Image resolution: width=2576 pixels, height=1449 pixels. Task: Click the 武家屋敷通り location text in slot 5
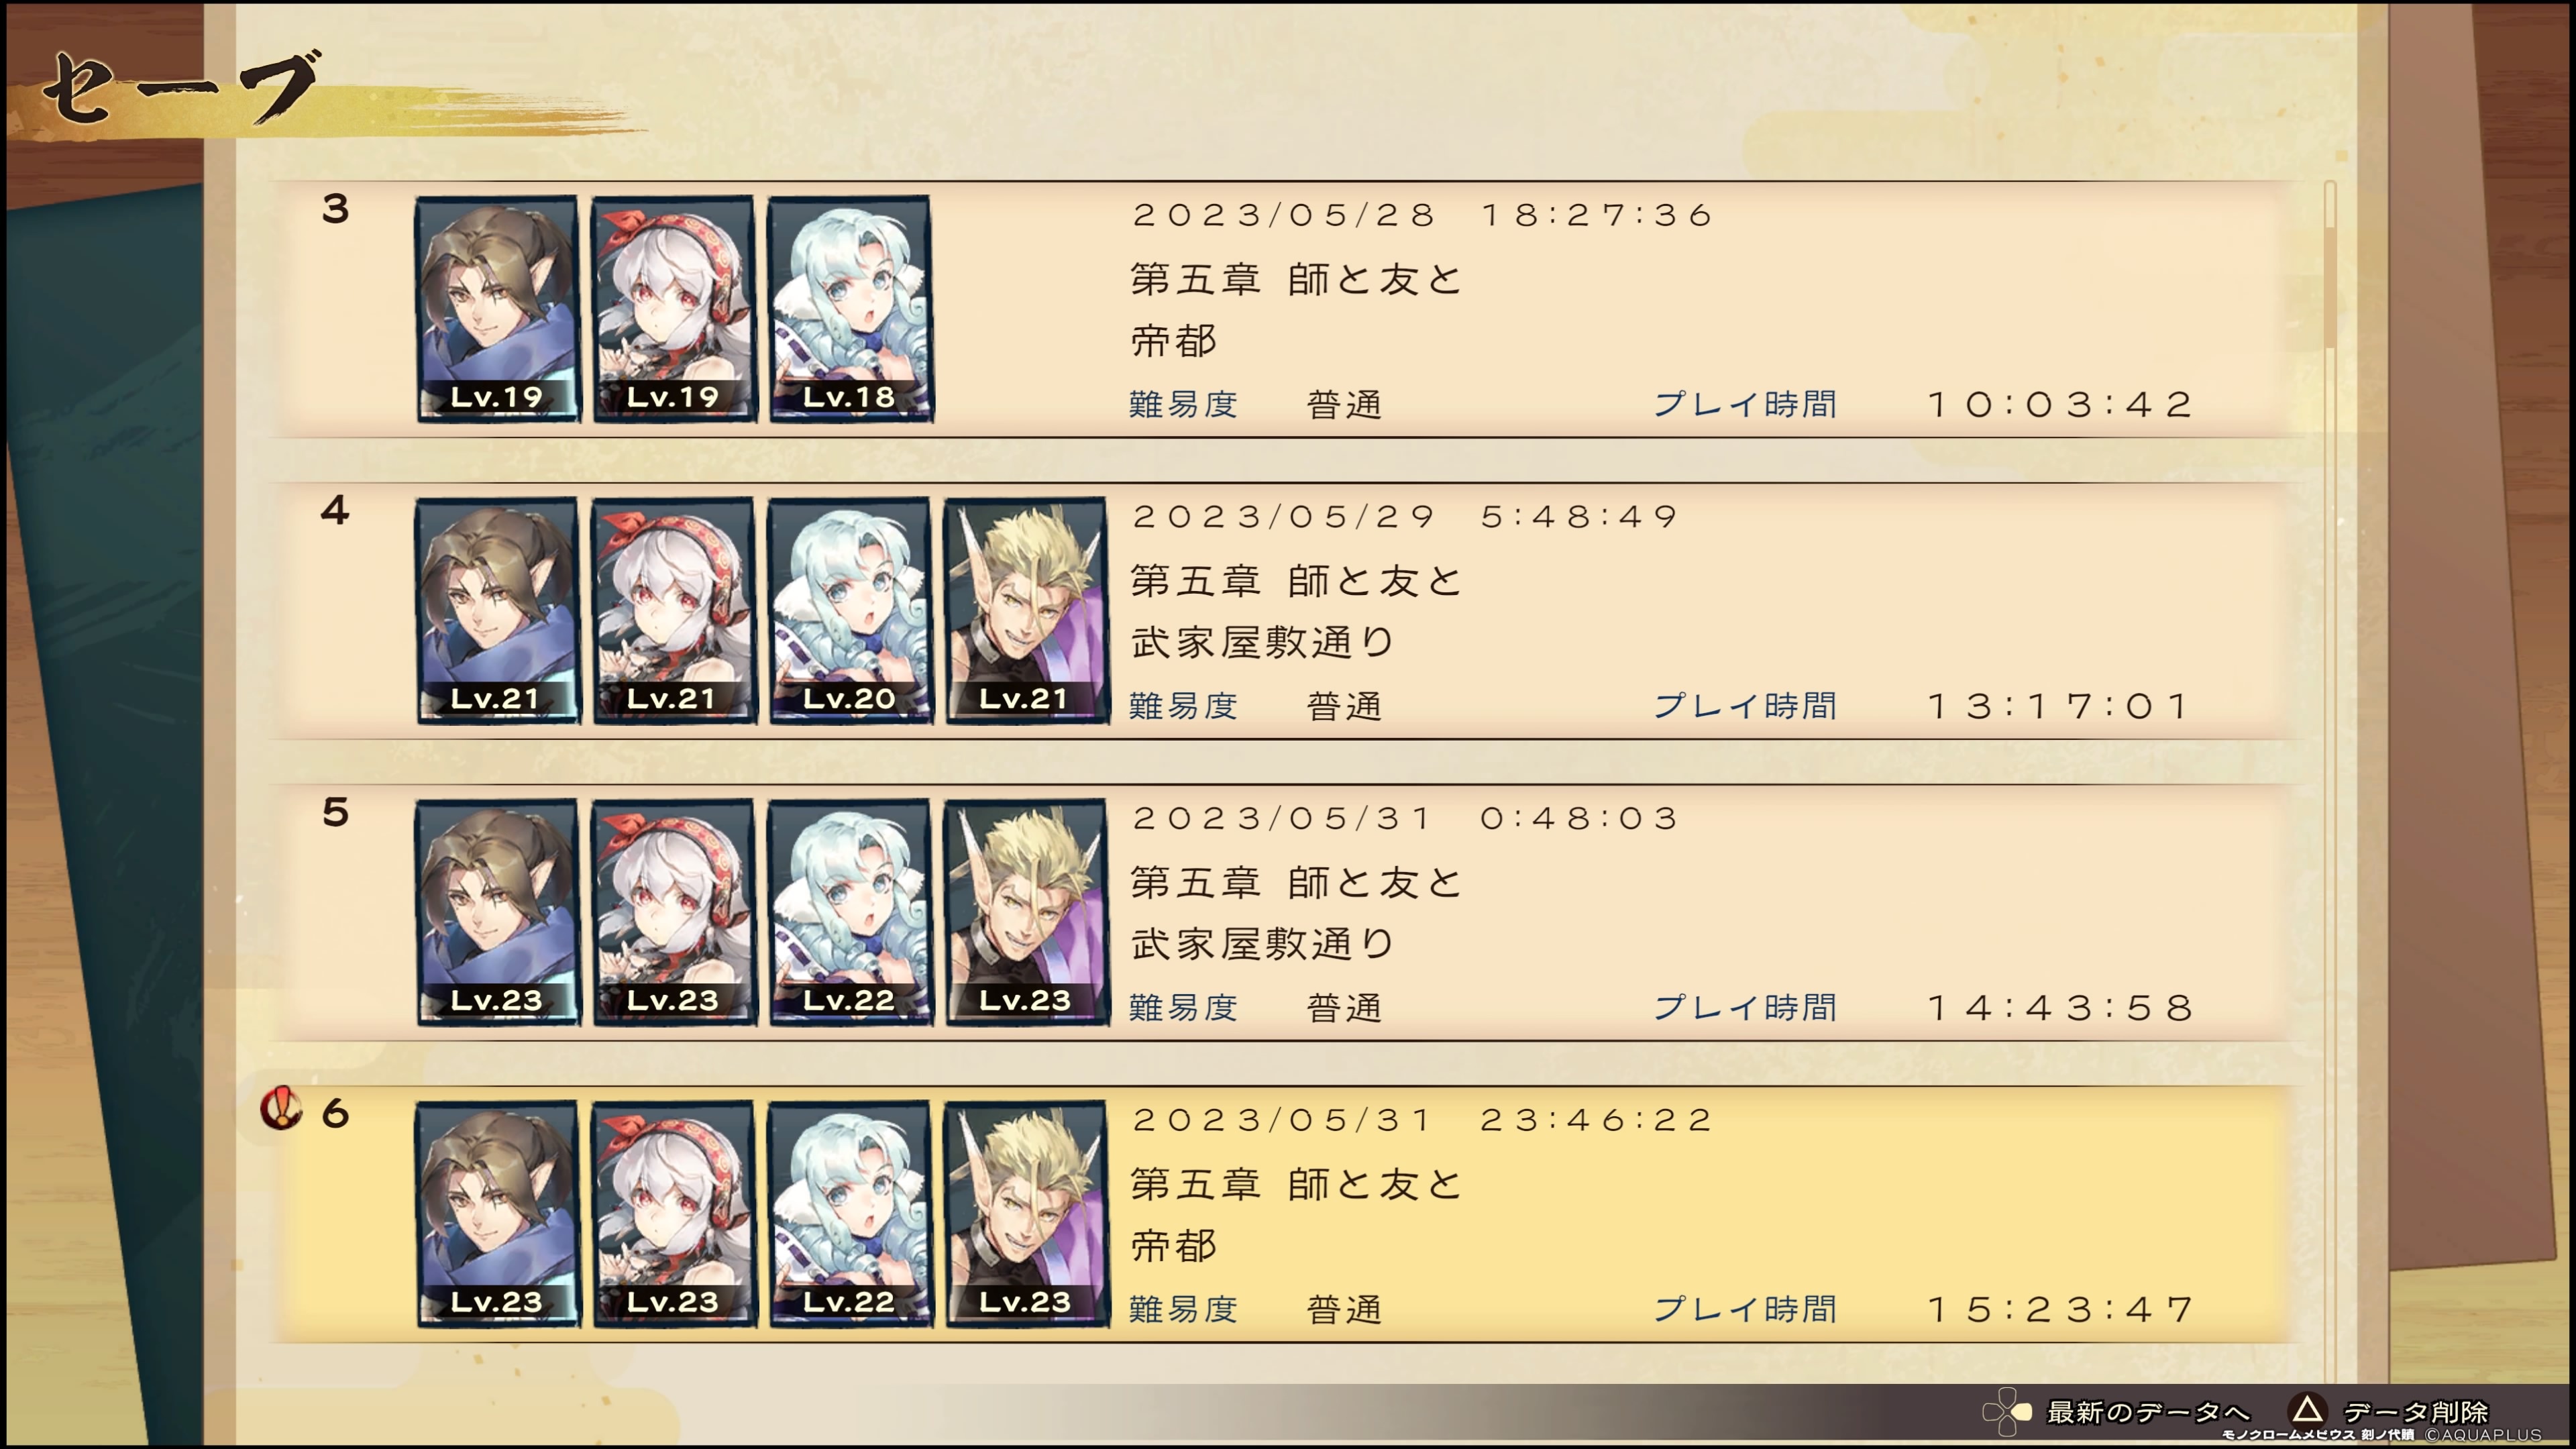[1263, 943]
